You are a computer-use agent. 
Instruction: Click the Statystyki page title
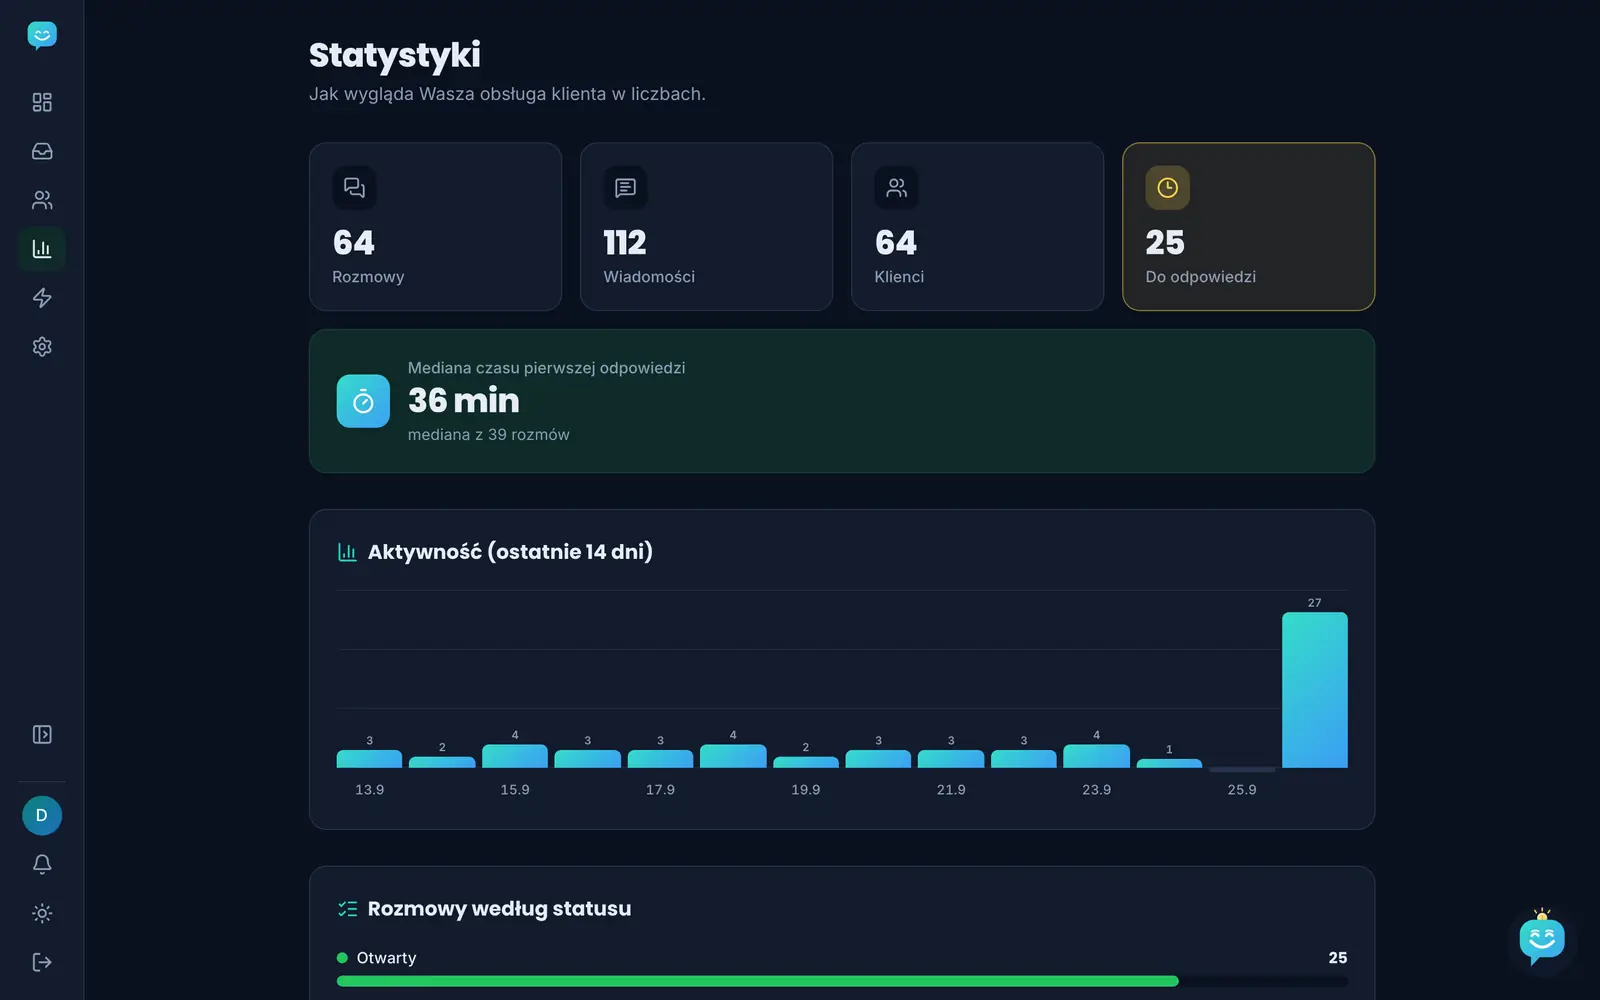[395, 56]
